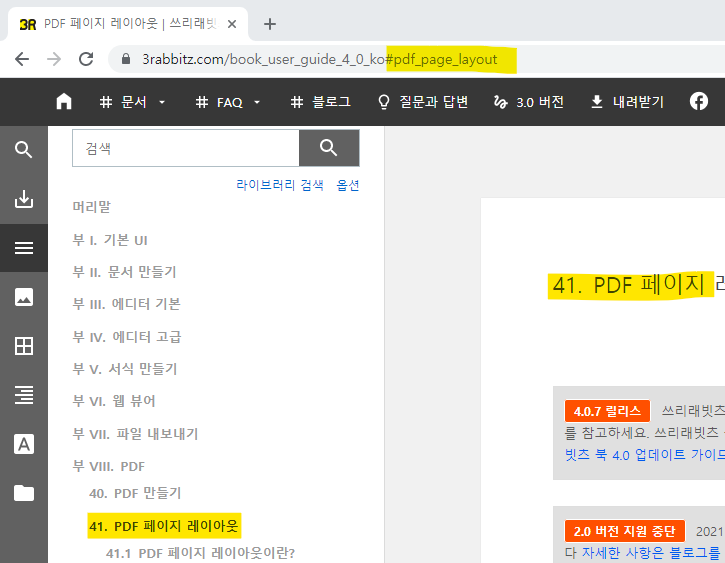Click the address bar URL
Screen dimensions: 725x563
click(x=319, y=59)
